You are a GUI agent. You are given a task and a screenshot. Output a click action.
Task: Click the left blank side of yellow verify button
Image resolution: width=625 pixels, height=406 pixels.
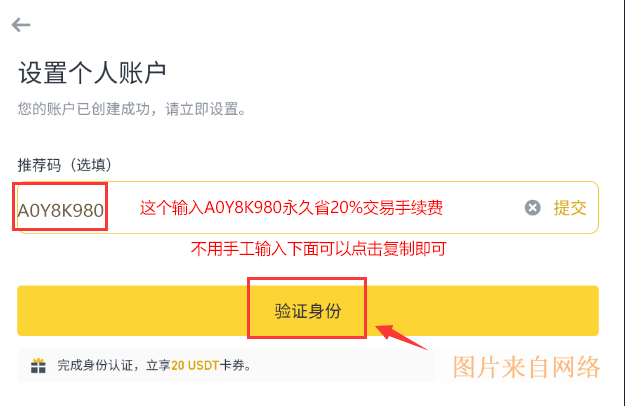[x=132, y=311]
